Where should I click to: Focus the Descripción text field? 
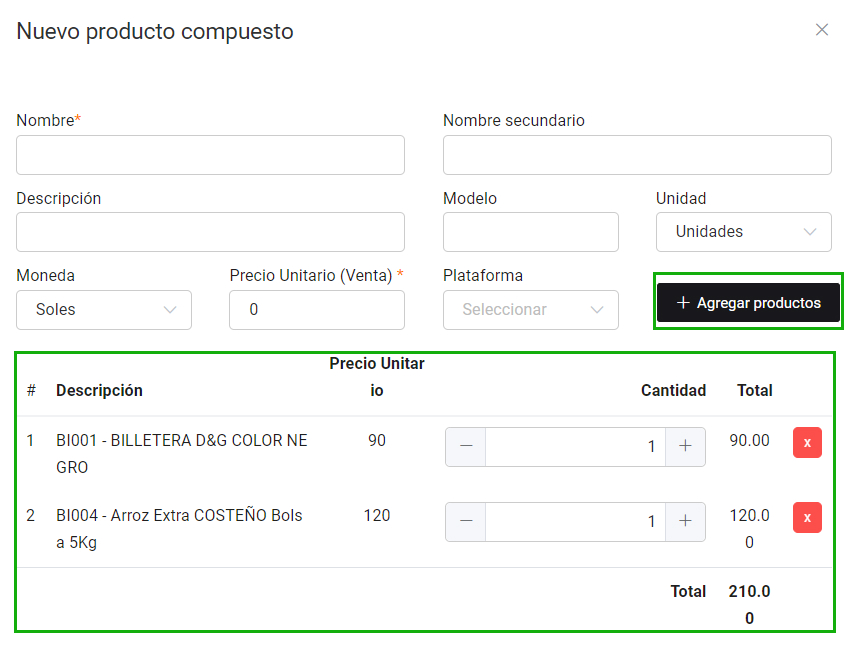tap(210, 232)
